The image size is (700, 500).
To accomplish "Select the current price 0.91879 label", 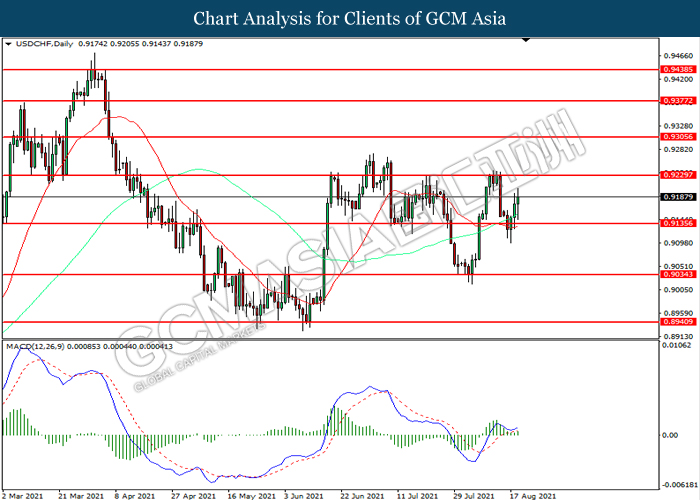I will [x=678, y=197].
